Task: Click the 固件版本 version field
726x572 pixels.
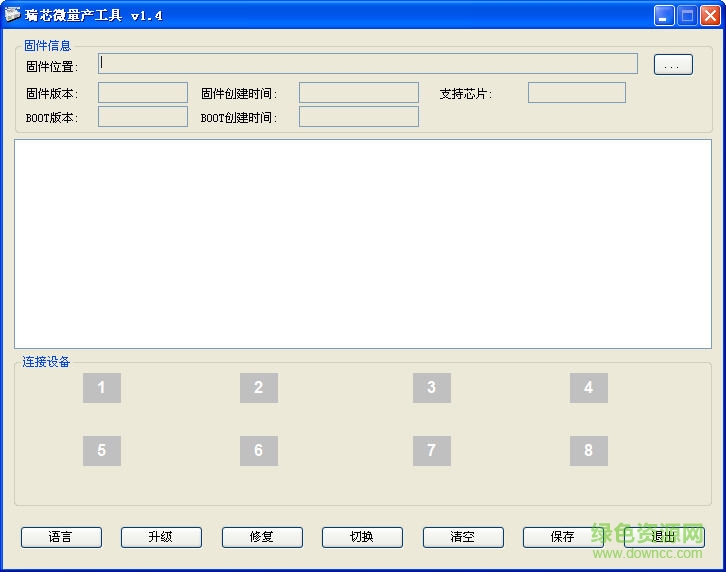Action: point(143,93)
